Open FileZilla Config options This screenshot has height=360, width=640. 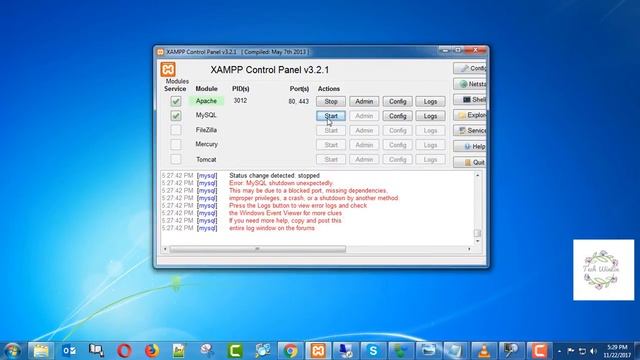tap(398, 131)
